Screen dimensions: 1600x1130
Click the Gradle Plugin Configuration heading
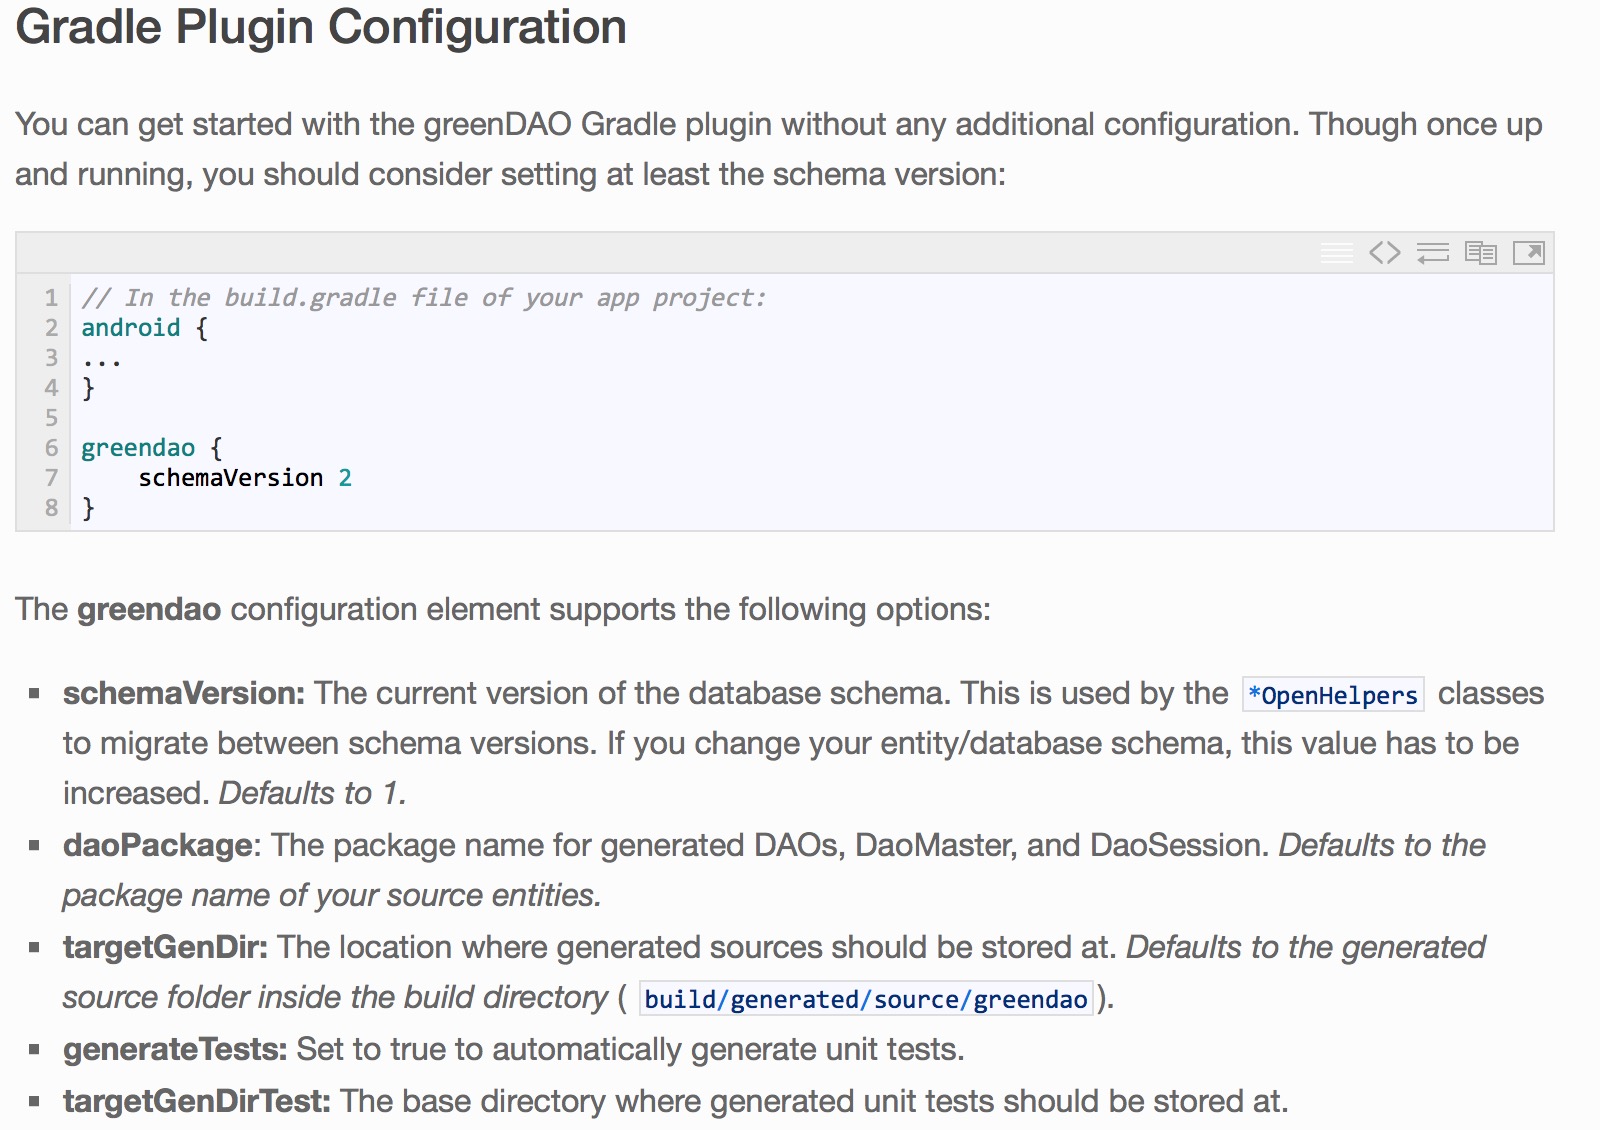(x=321, y=27)
